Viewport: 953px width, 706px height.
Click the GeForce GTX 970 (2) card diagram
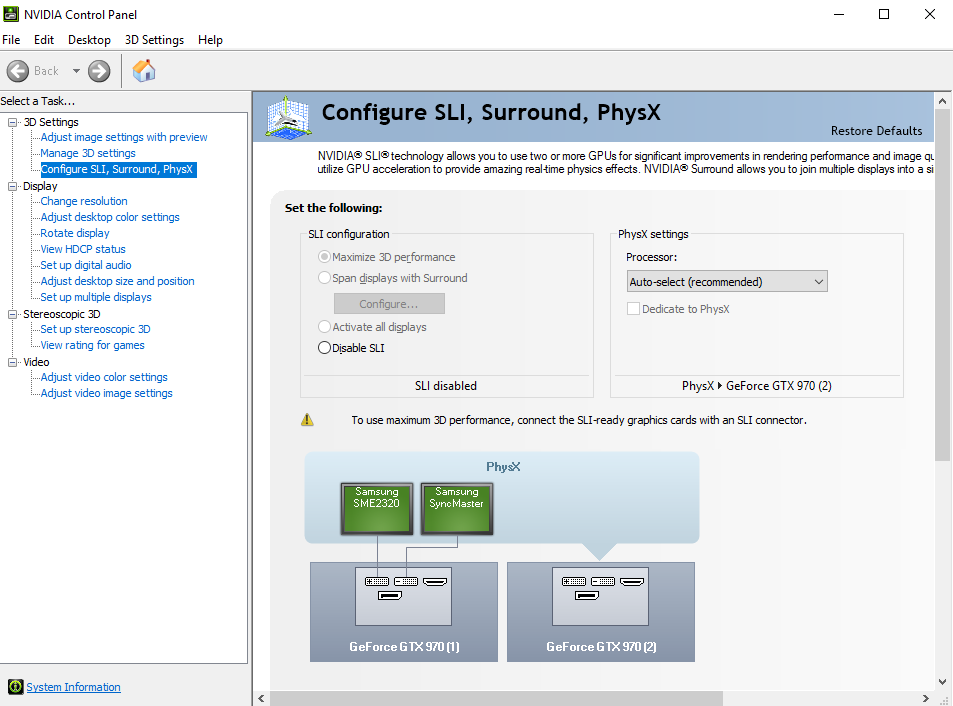[x=600, y=612]
